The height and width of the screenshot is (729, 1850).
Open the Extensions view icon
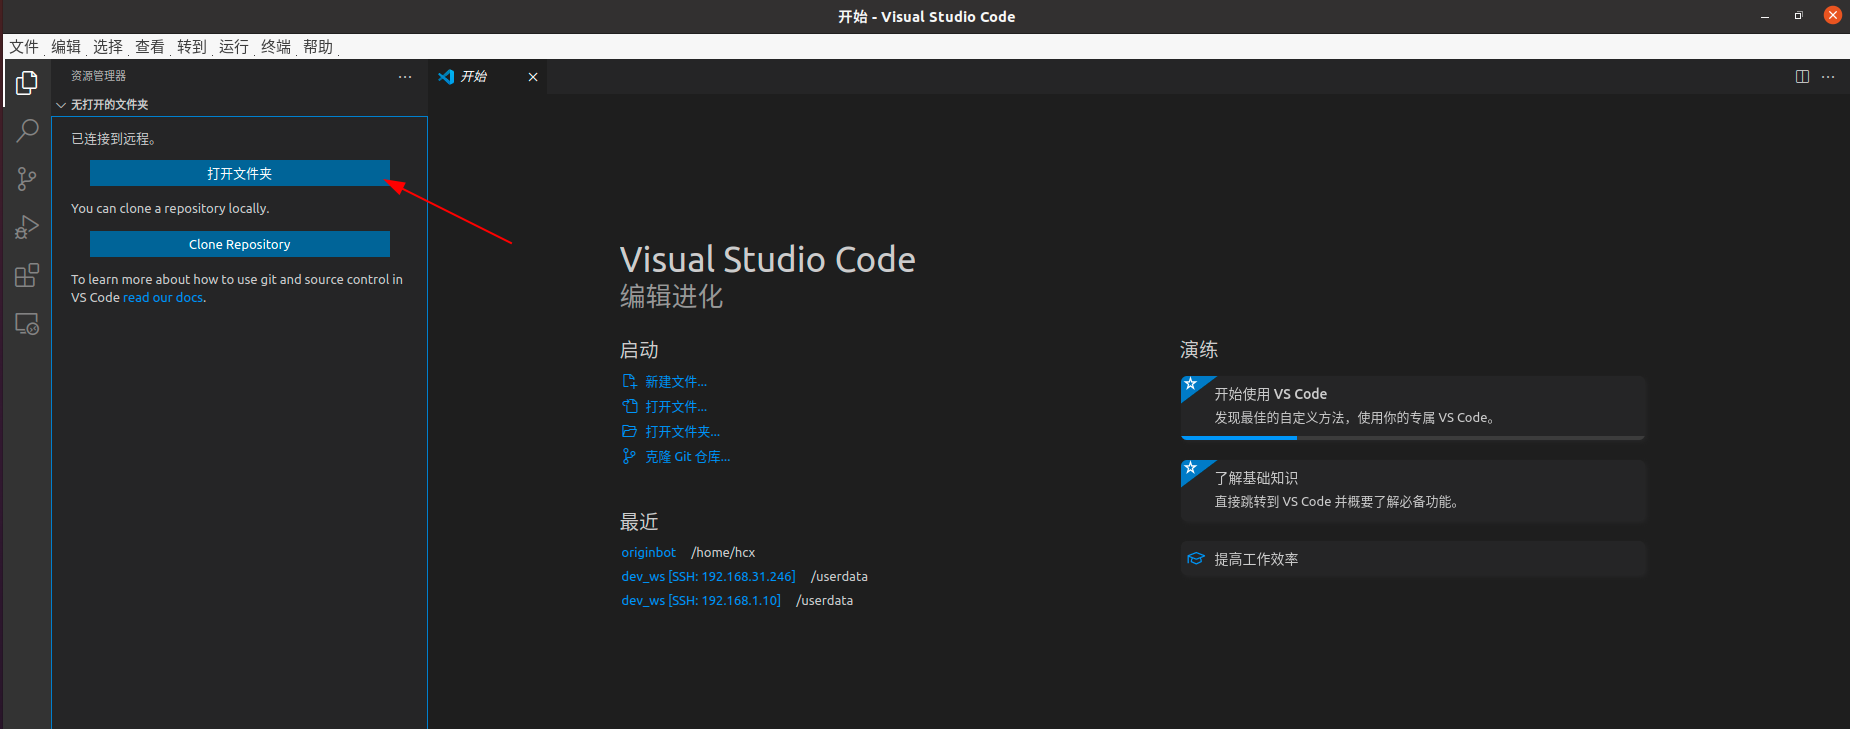point(27,275)
